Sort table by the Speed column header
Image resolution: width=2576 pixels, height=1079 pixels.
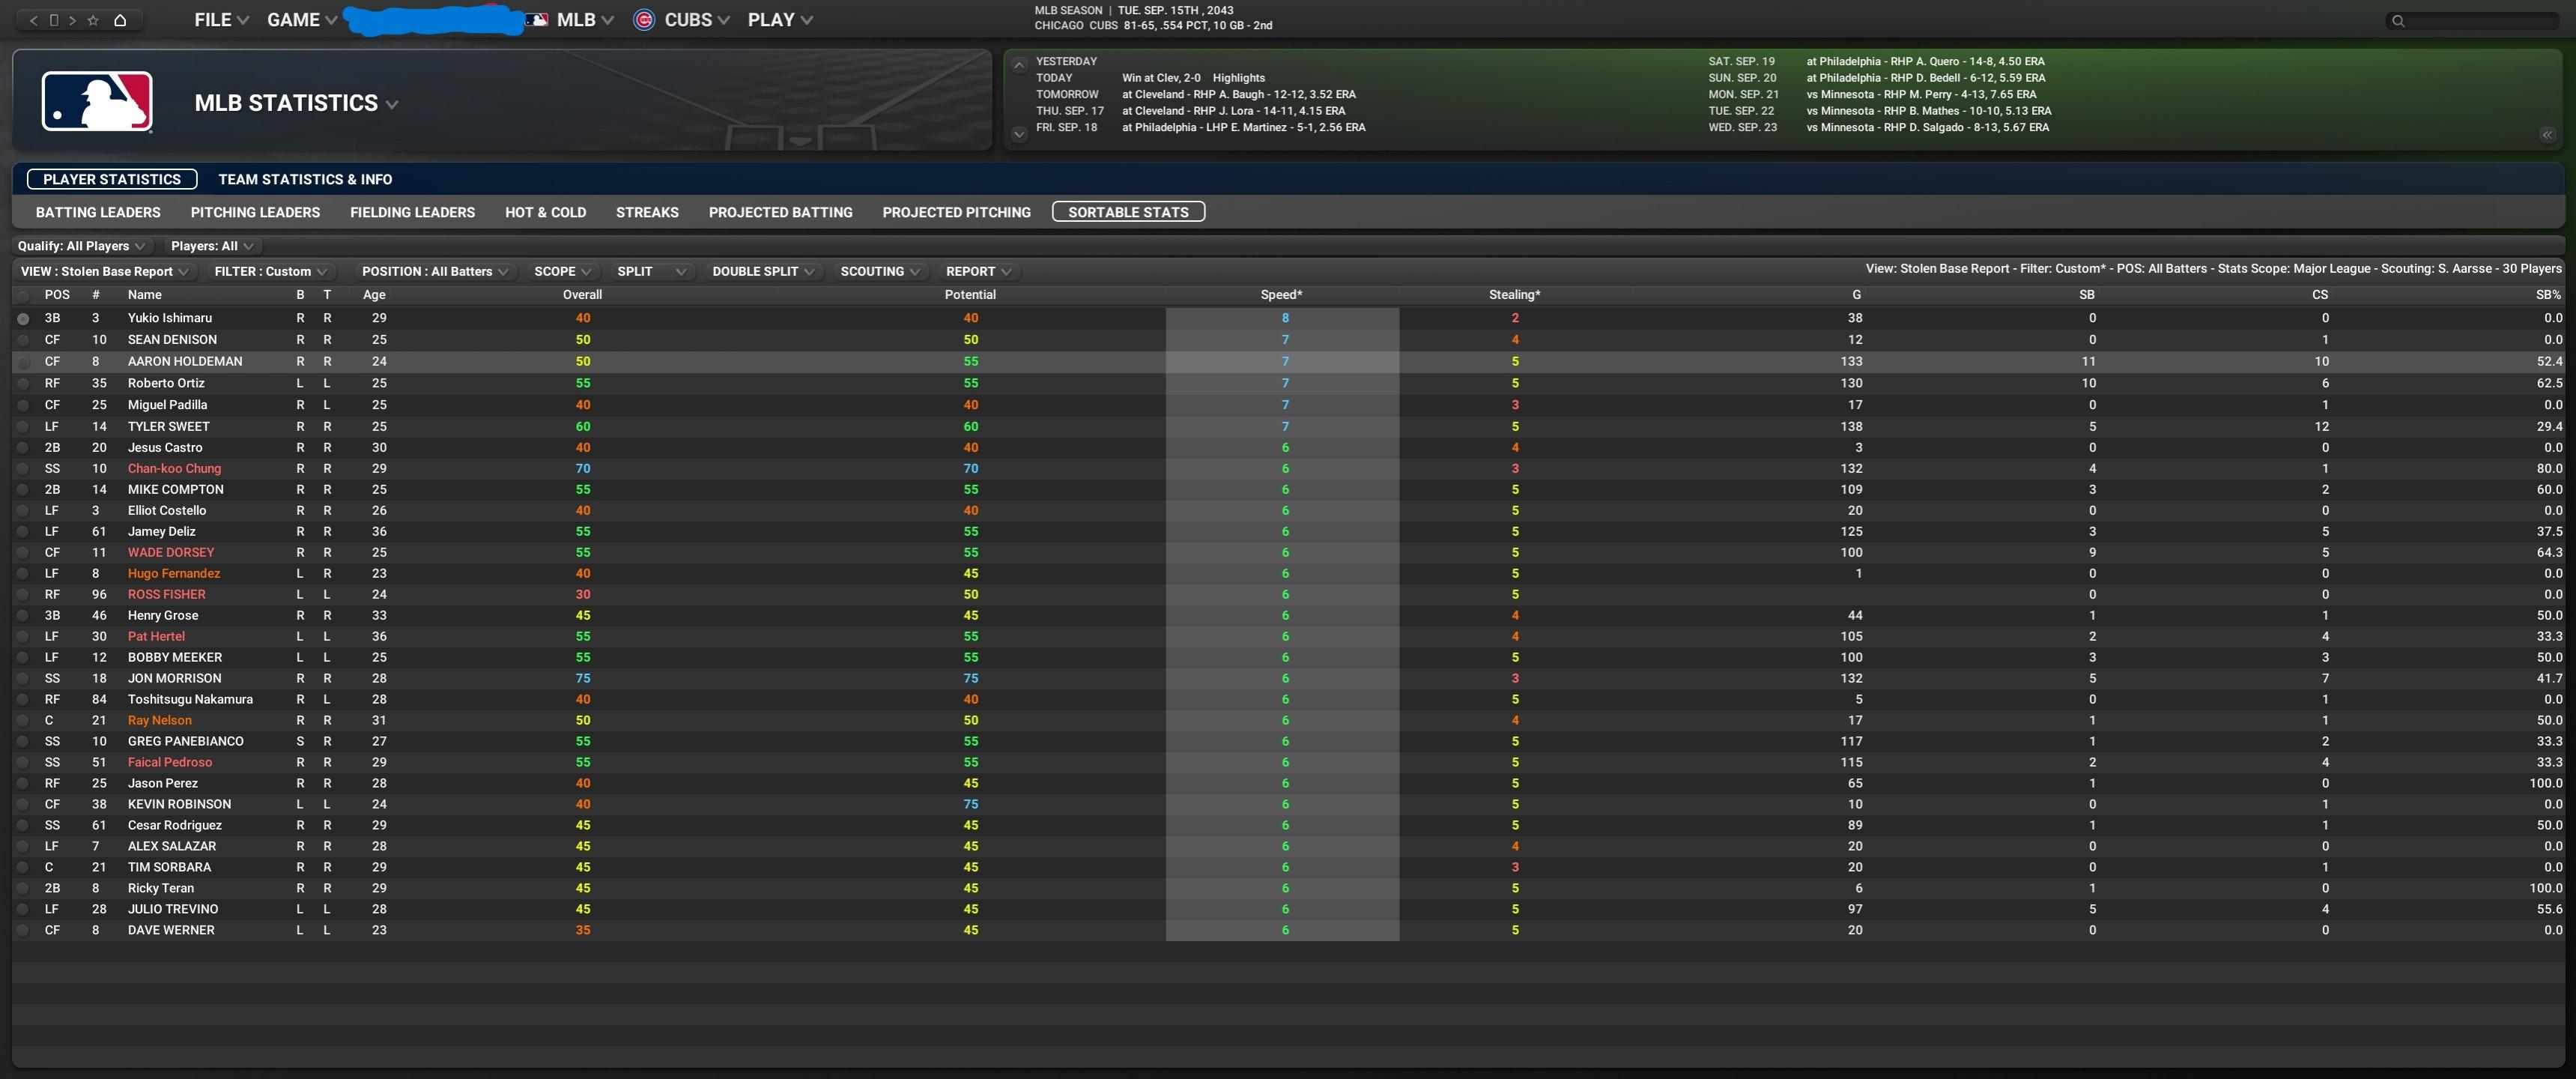coord(1281,295)
